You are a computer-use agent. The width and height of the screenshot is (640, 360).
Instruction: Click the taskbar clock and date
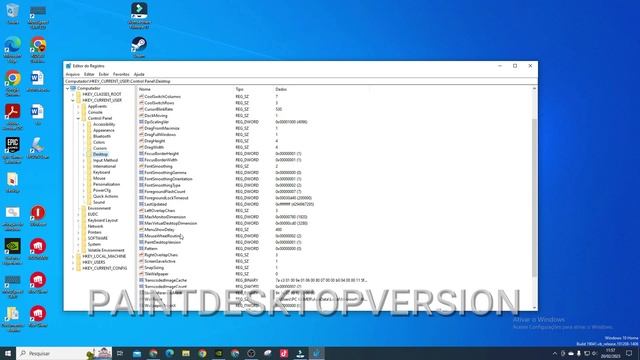(x=611, y=353)
